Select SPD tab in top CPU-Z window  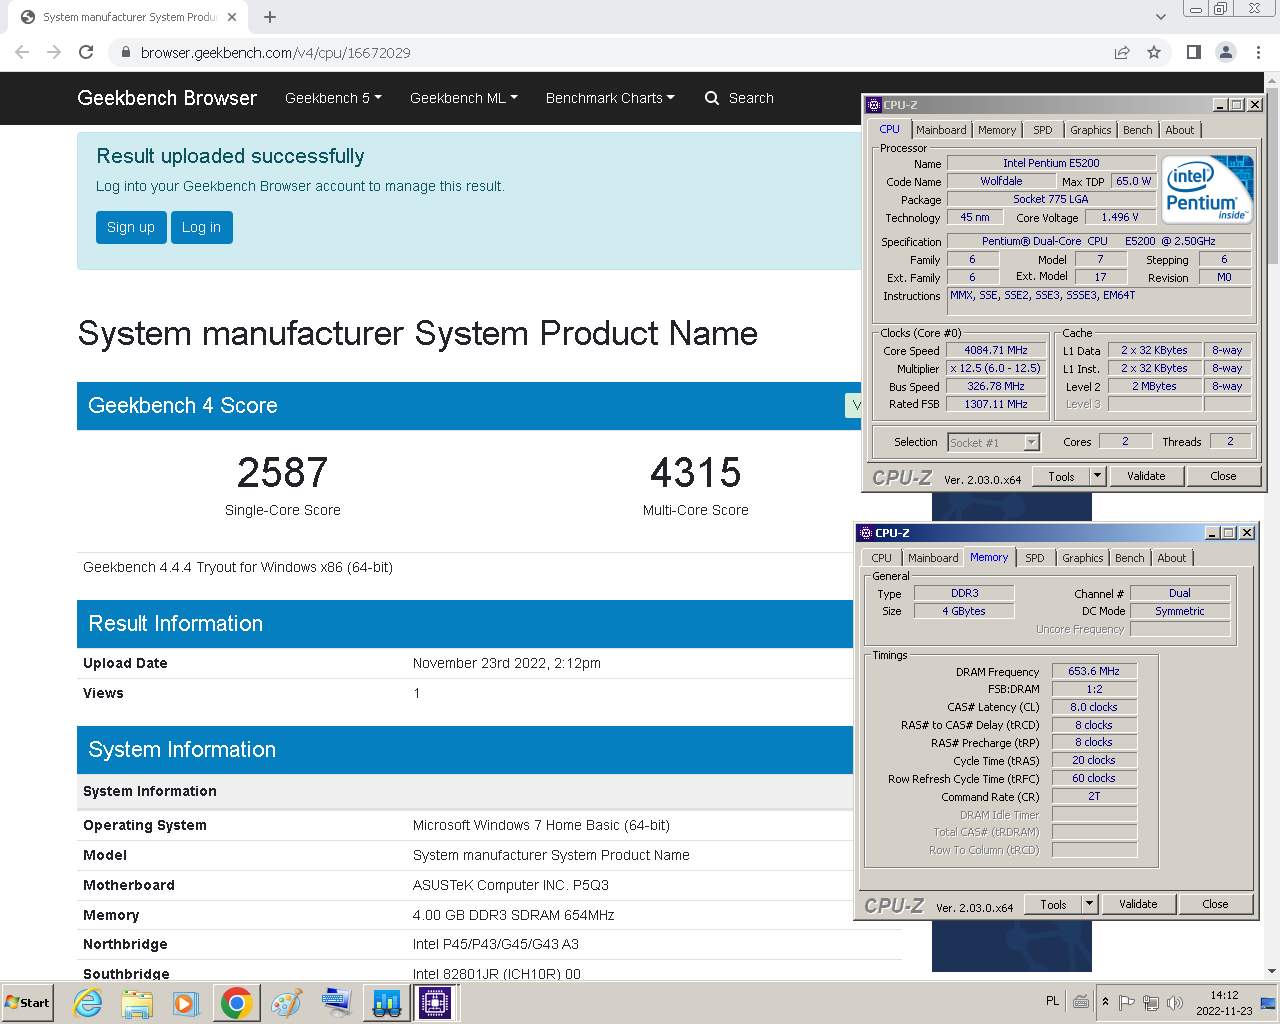(x=1043, y=130)
